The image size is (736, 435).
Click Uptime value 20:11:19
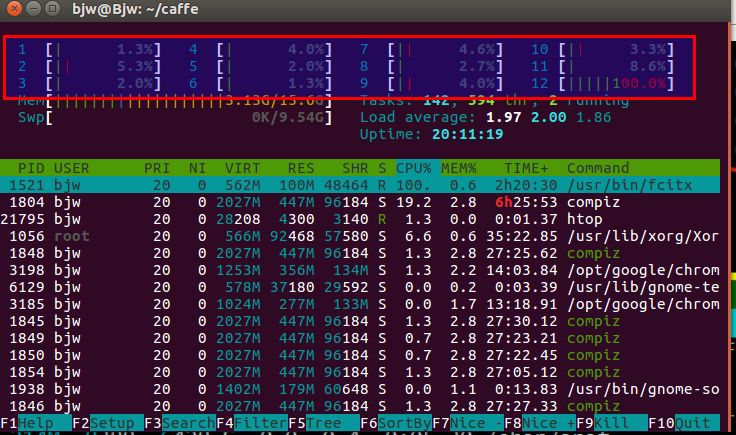468,134
